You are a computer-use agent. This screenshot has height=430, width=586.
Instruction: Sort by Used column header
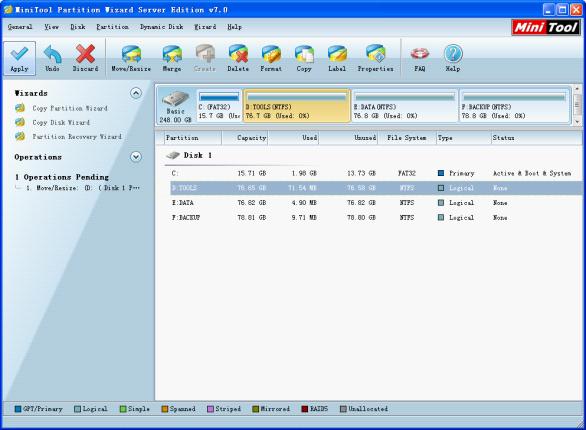pyautogui.click(x=293, y=138)
